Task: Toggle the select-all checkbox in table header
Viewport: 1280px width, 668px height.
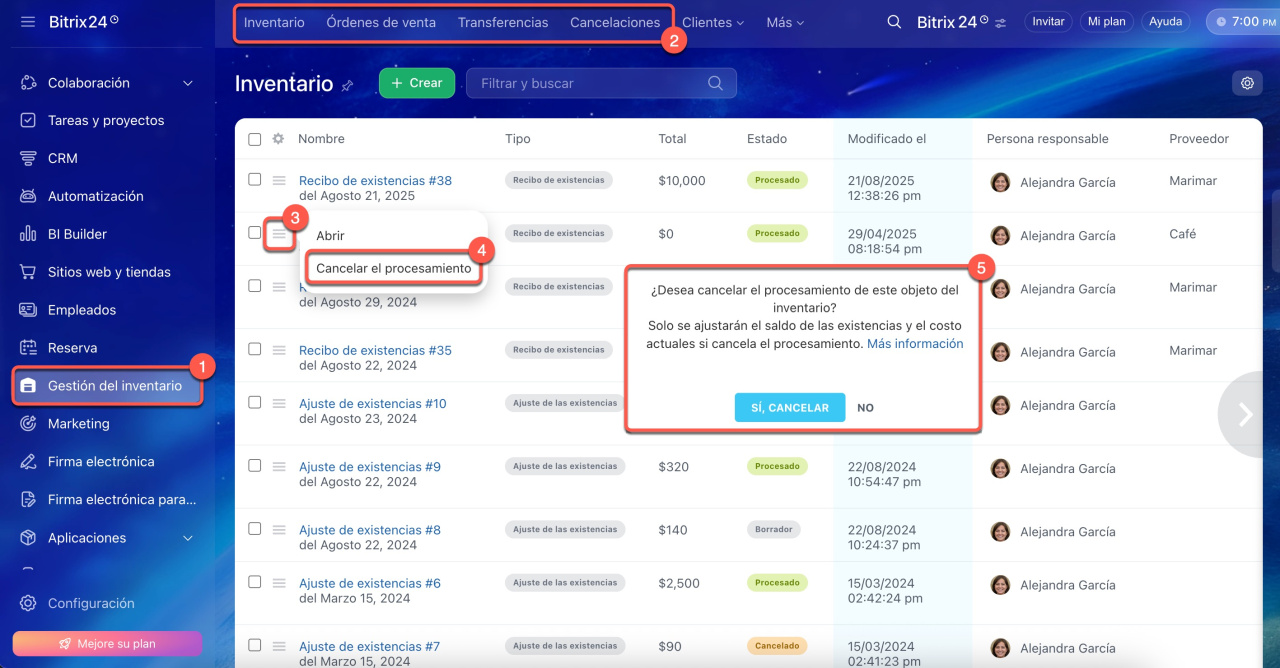Action: point(255,139)
